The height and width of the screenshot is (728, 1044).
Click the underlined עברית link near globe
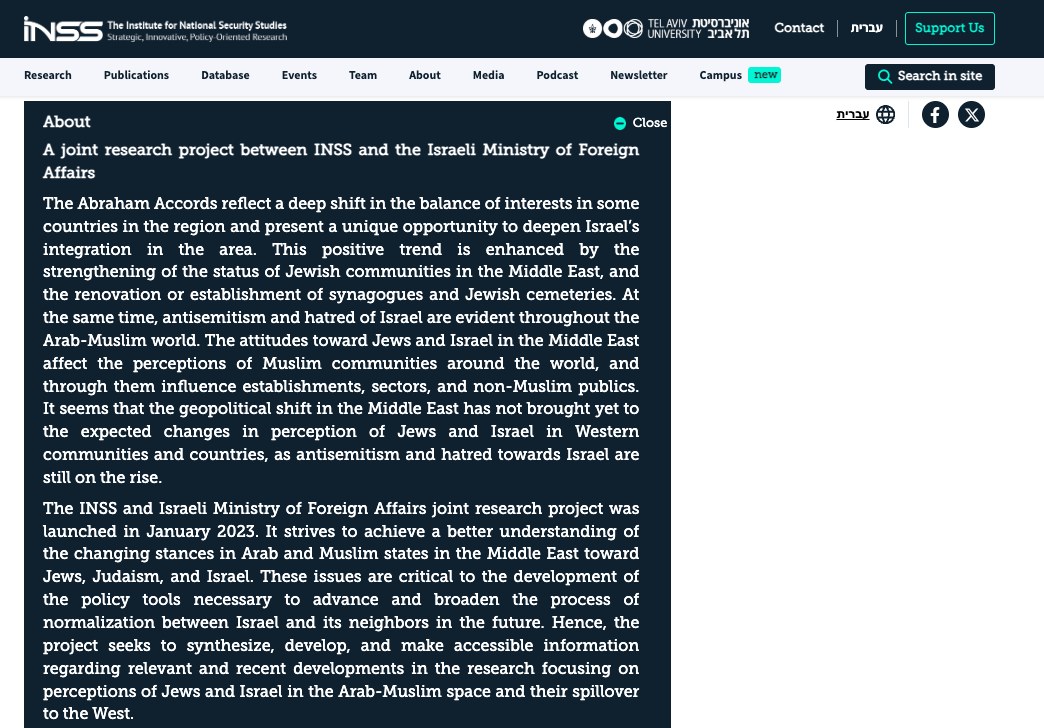click(x=853, y=115)
